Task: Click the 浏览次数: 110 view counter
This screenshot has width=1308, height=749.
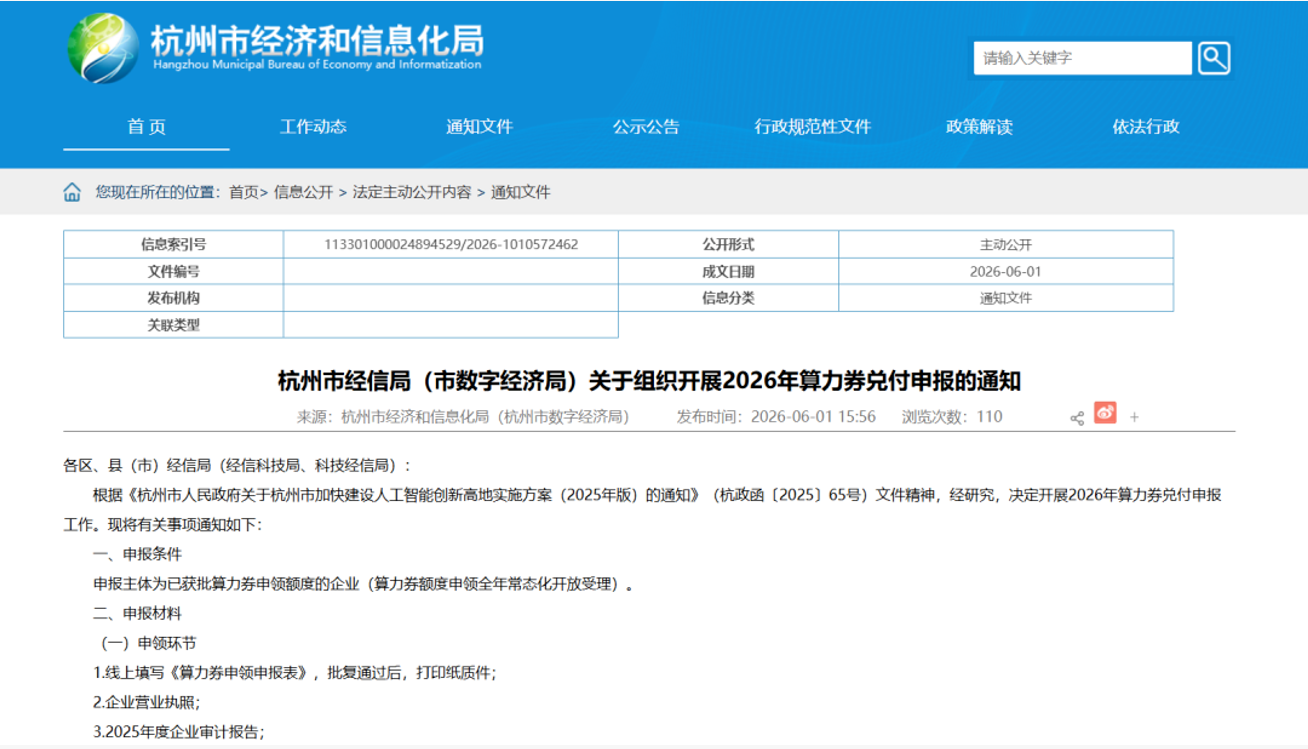Action: (x=952, y=417)
